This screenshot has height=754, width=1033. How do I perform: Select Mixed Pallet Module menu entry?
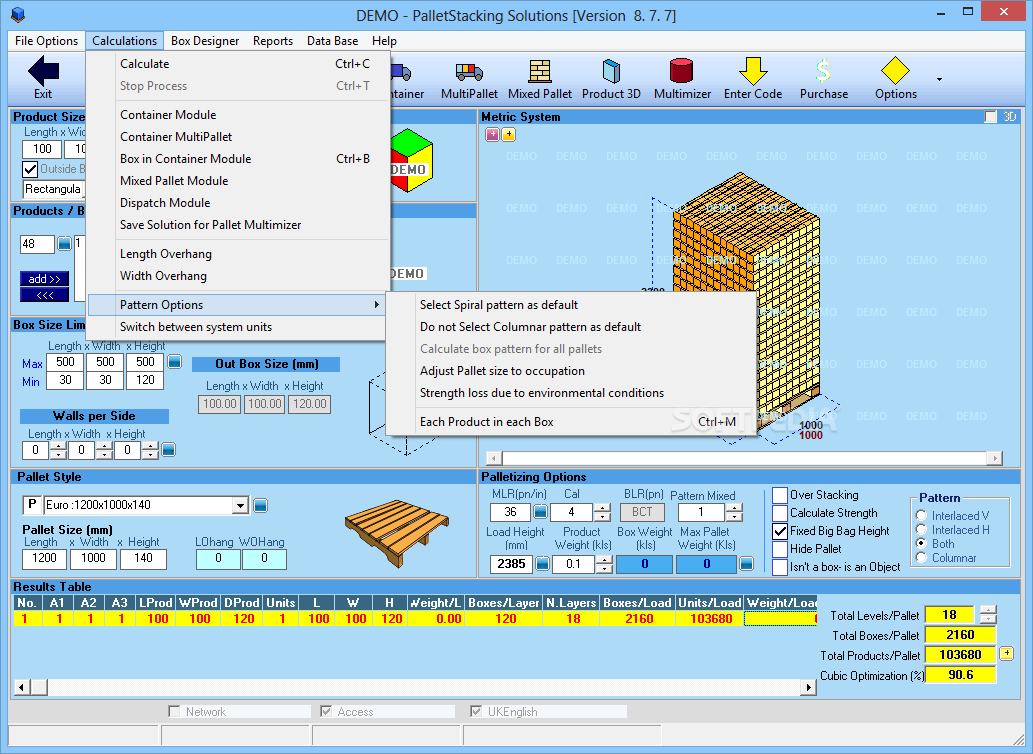(236, 180)
